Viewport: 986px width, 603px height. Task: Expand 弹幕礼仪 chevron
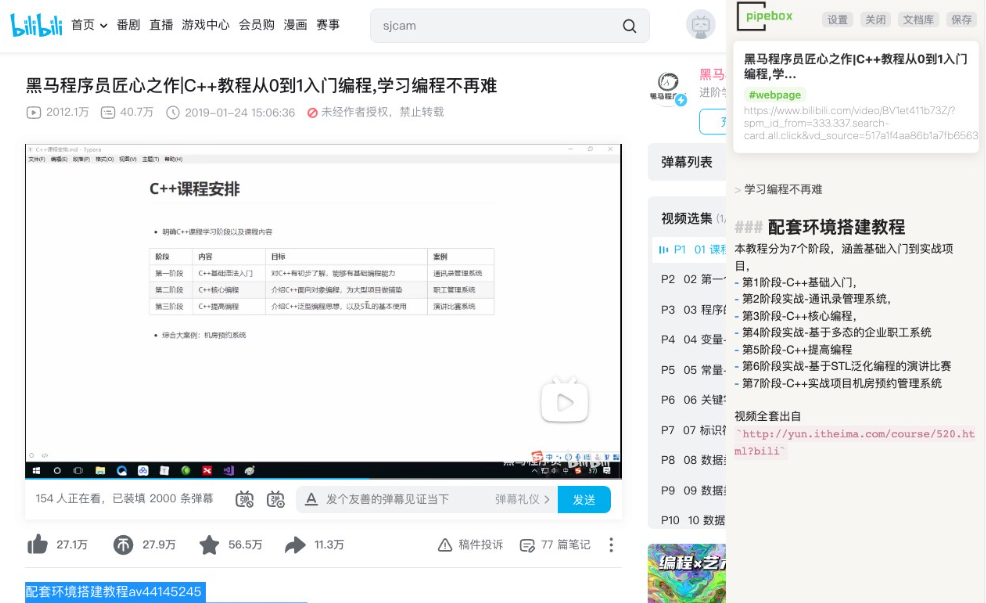[x=546, y=499]
